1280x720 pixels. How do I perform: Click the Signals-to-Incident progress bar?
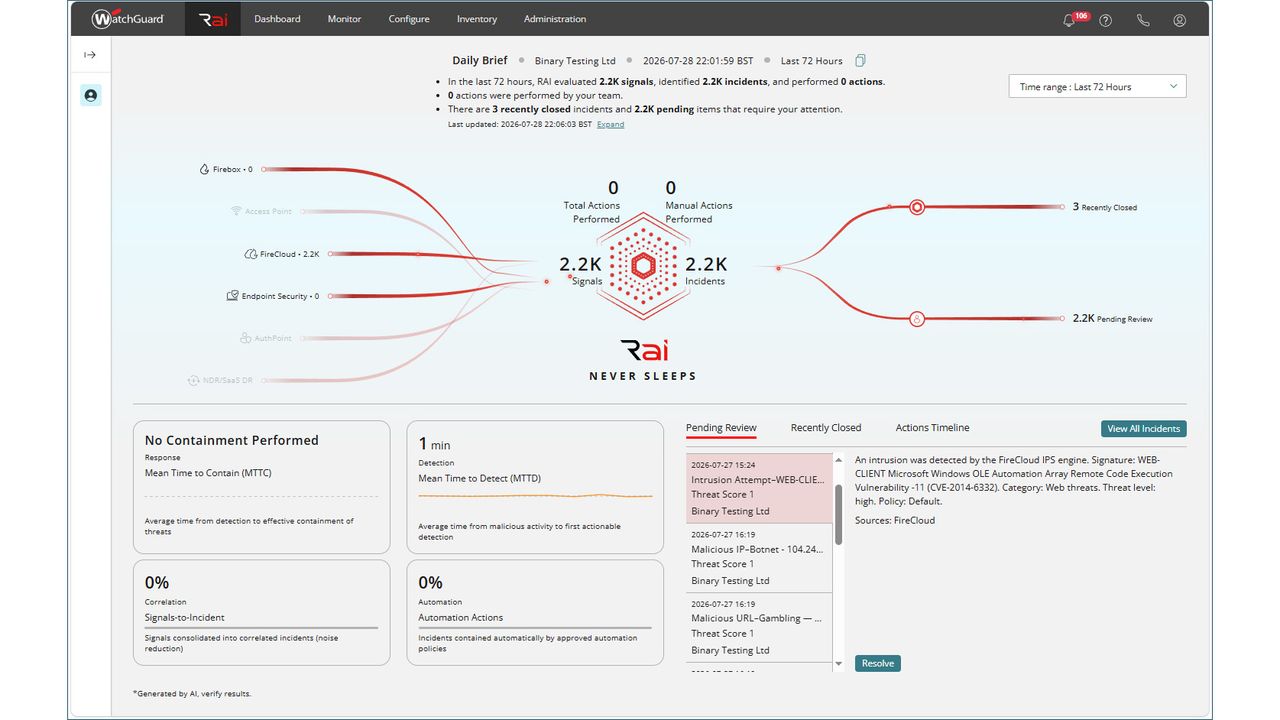tap(261, 628)
